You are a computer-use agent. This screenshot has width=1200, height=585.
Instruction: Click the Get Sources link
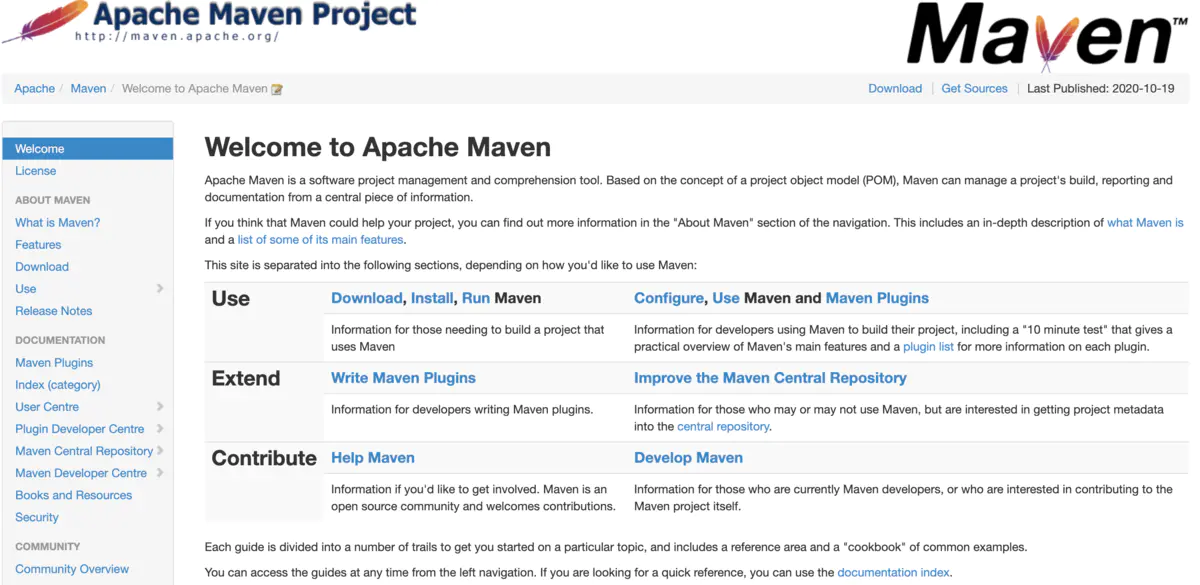pos(975,89)
